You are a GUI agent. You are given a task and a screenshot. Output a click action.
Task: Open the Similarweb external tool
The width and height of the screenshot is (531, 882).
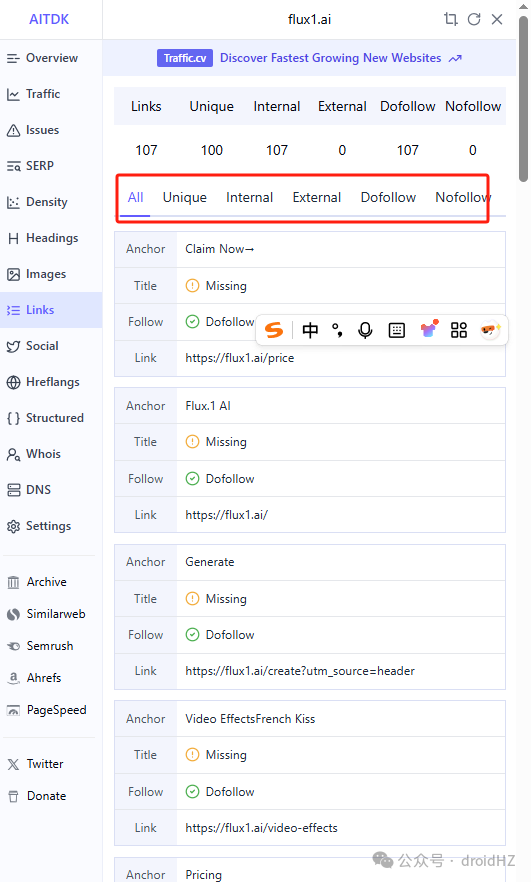coord(48,614)
